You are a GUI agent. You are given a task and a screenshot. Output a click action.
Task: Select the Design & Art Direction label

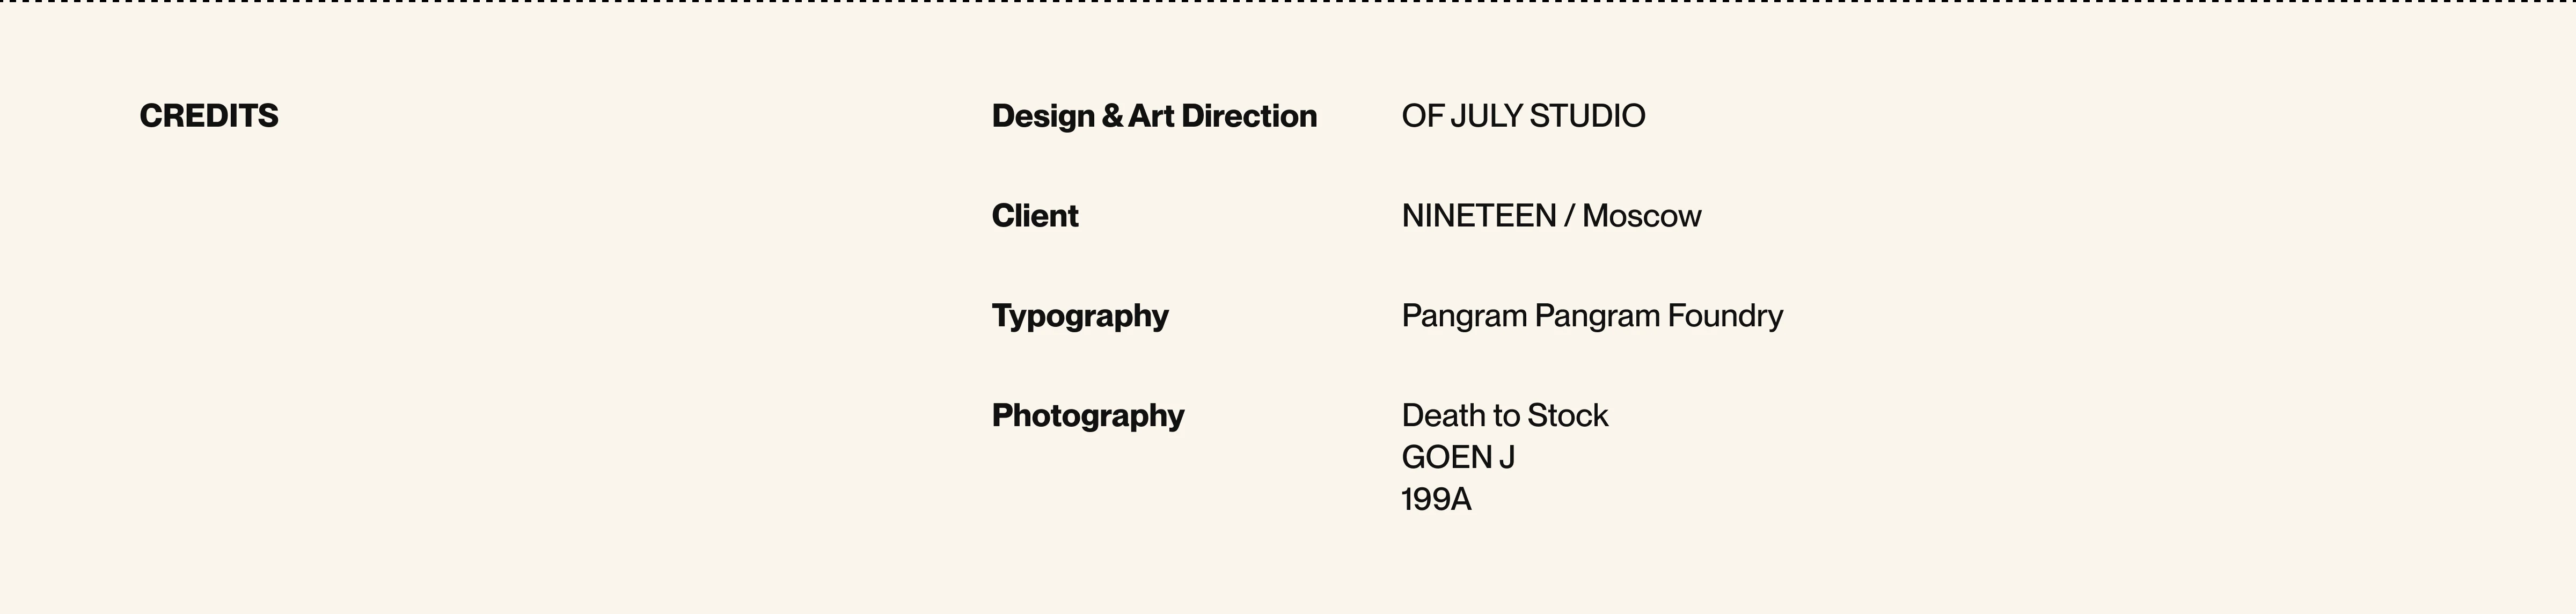[1153, 116]
